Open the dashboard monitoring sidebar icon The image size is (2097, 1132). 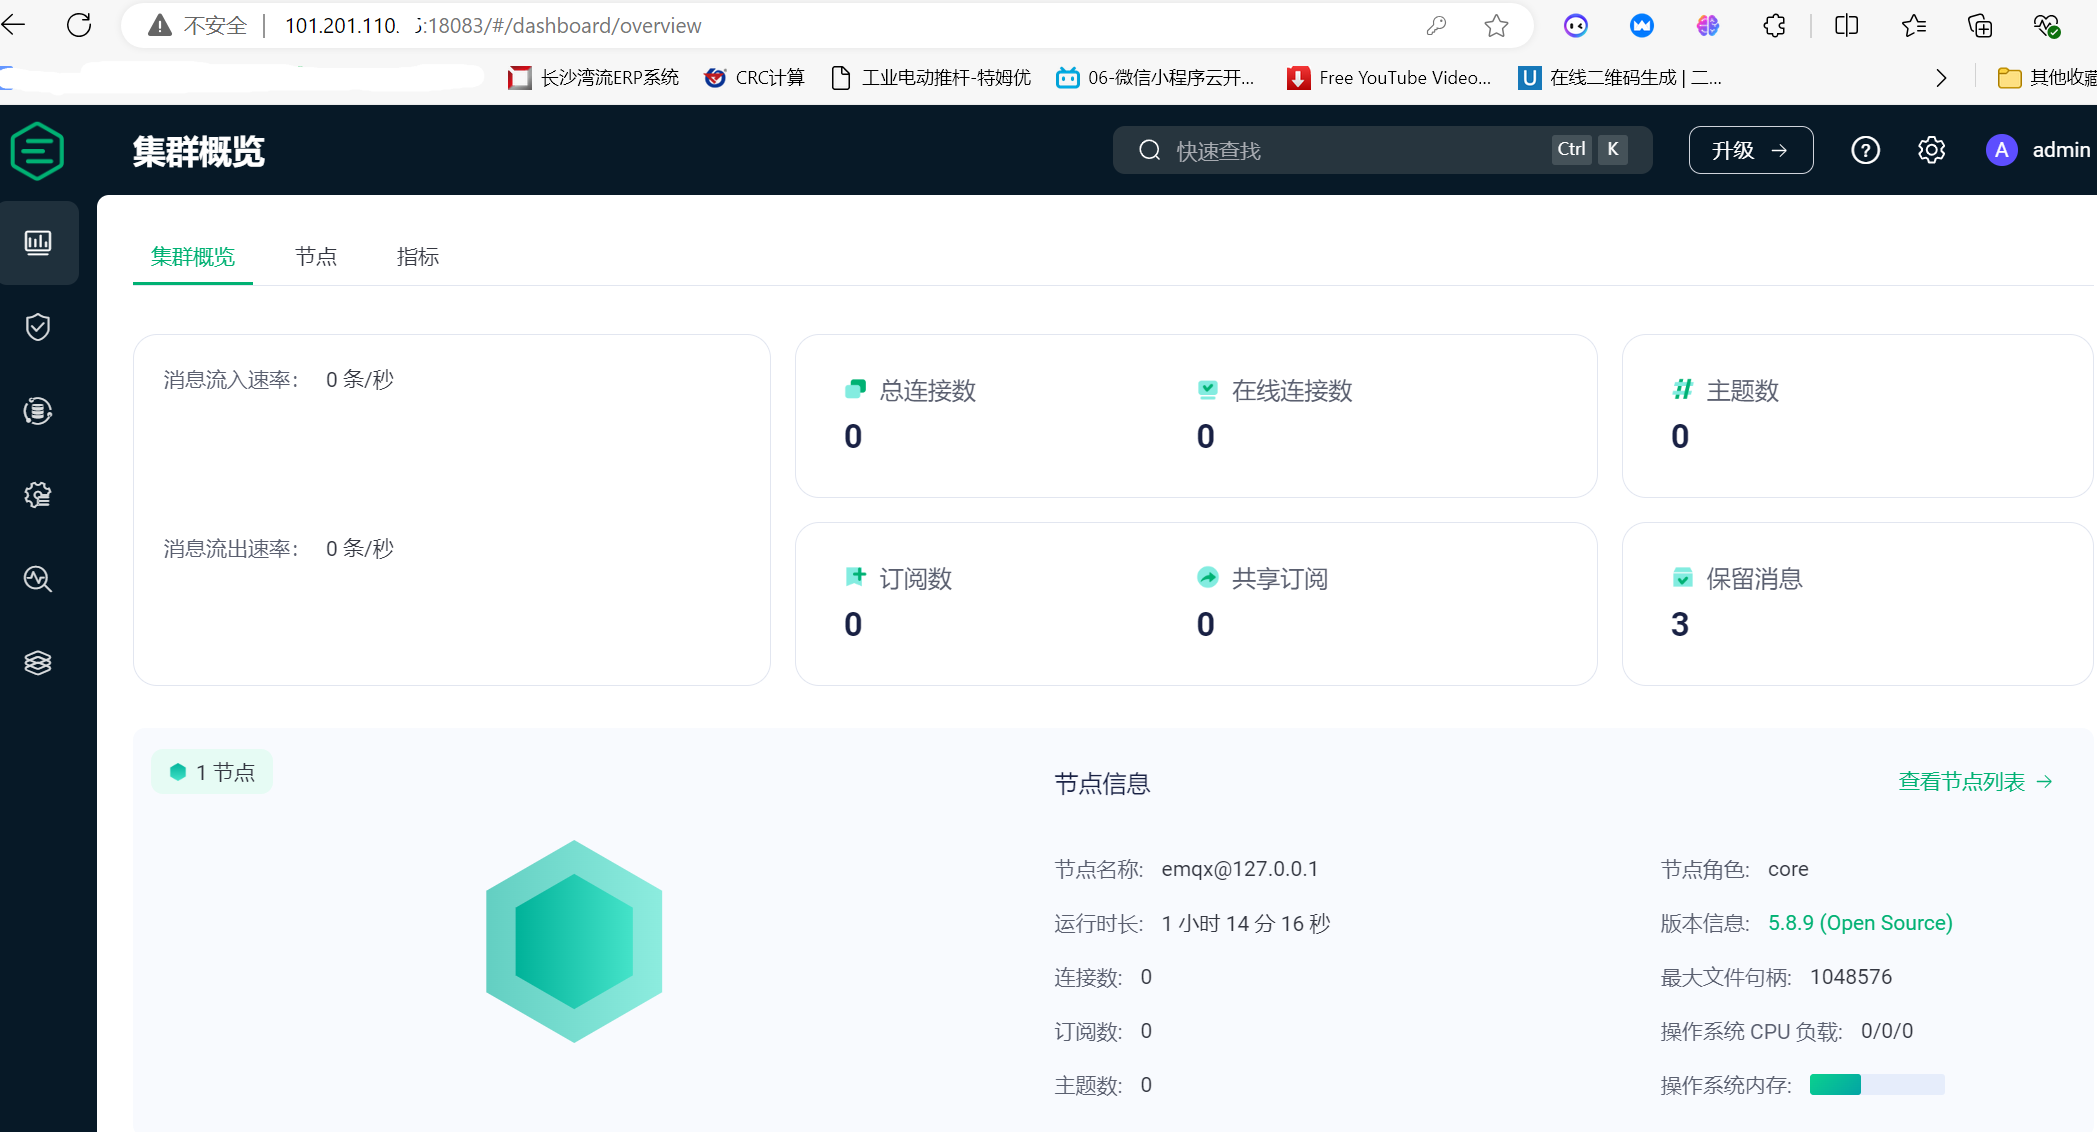point(38,243)
